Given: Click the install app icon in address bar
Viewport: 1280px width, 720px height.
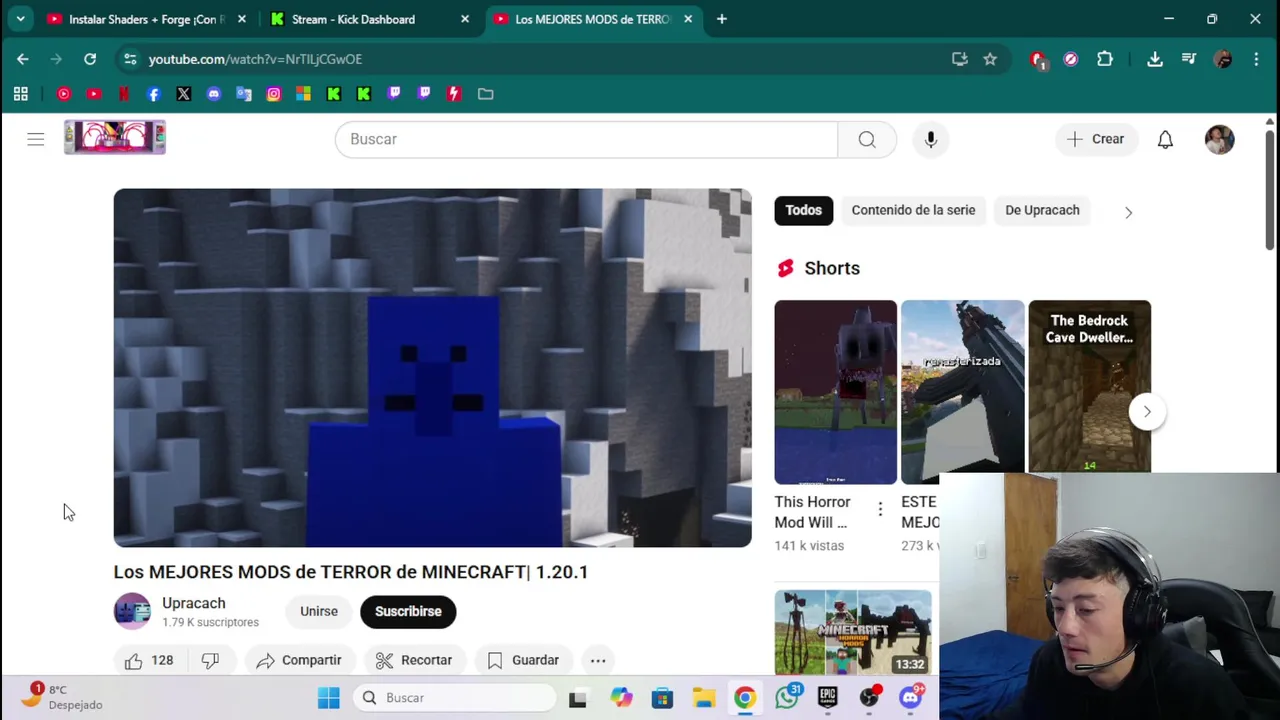Looking at the screenshot, I should point(960,59).
